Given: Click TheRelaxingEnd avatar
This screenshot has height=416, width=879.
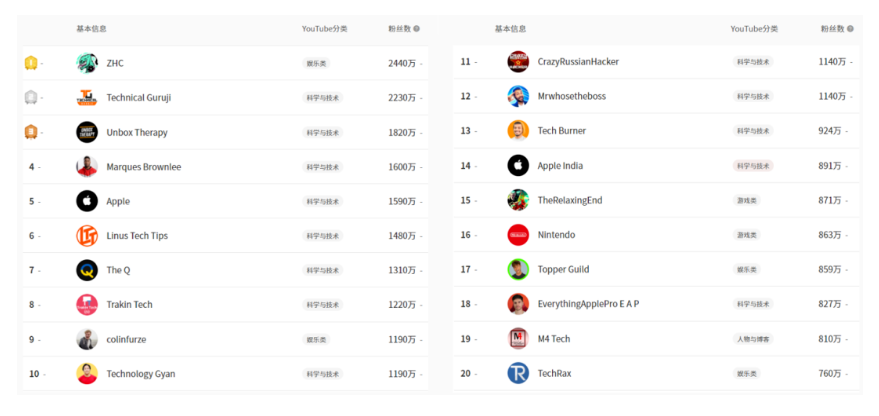Looking at the screenshot, I should point(518,200).
